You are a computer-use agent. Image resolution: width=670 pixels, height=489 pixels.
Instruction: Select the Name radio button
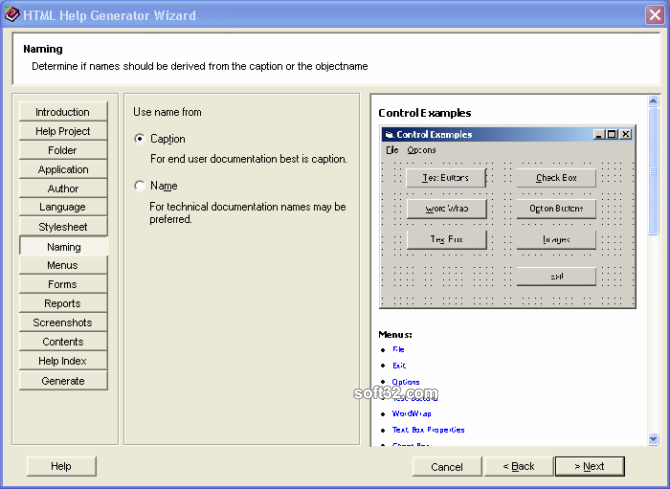coord(140,186)
